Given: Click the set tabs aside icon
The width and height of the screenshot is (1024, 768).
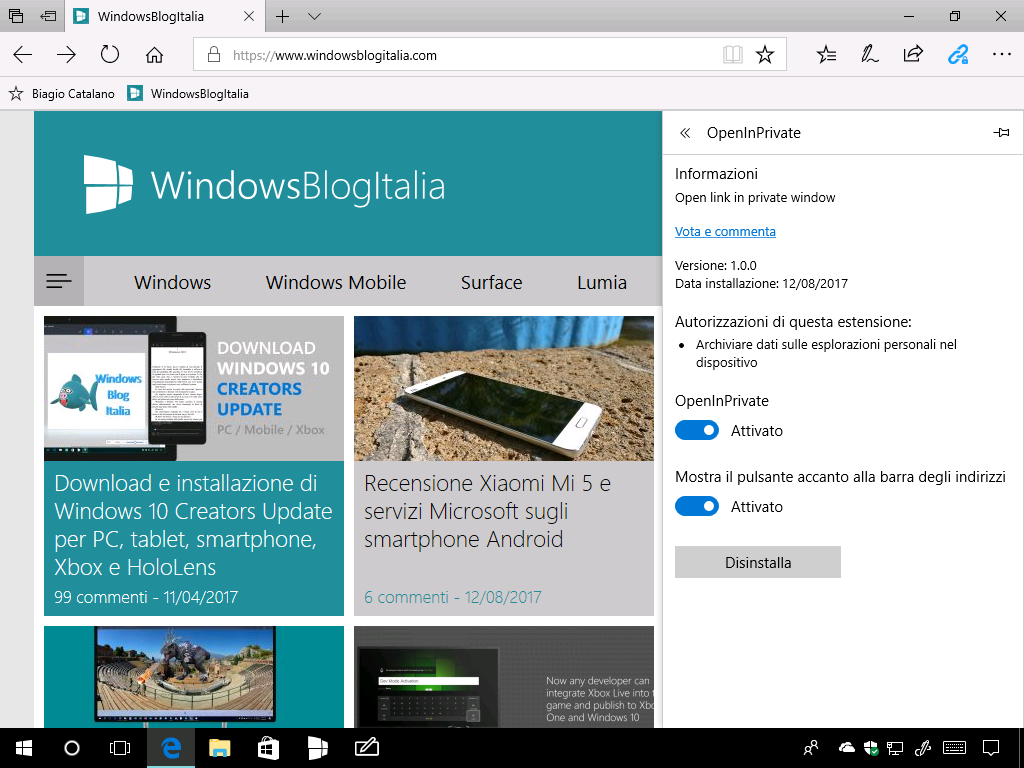Looking at the screenshot, I should (48, 16).
